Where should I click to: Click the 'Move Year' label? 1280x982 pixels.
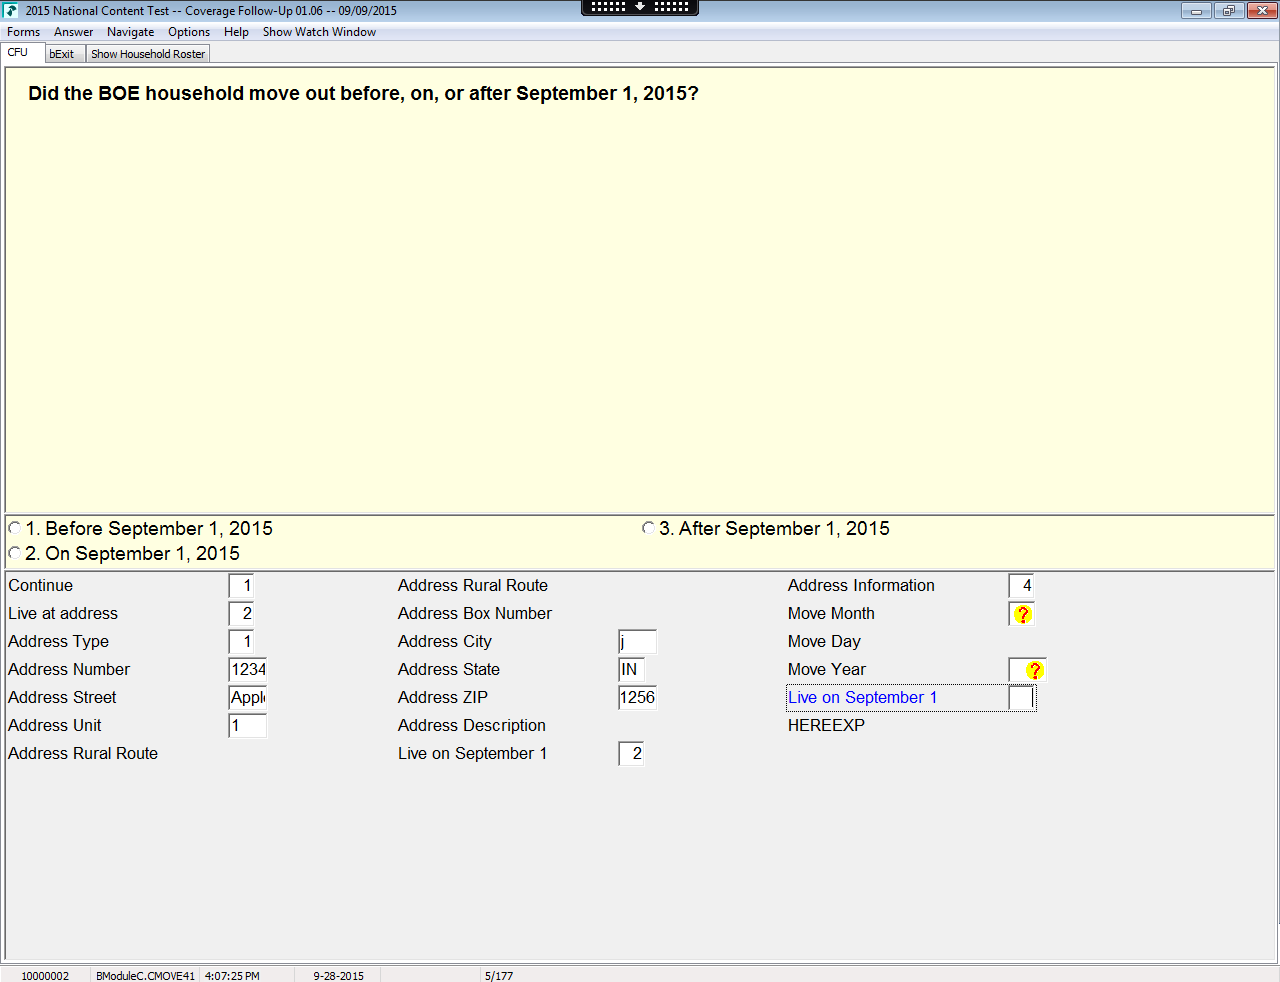pos(827,670)
